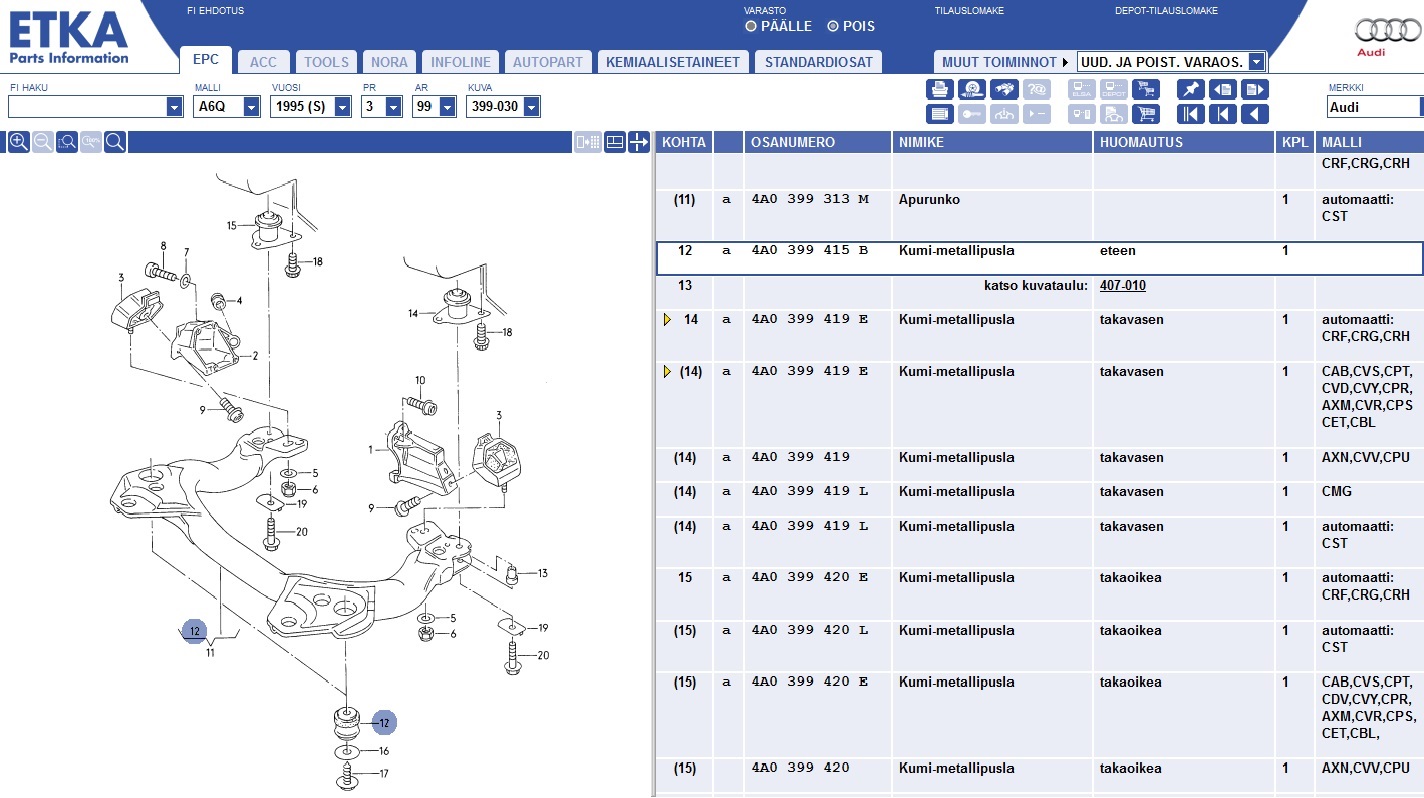Screen dimensions: 1424x798
Task: Toggle the split panel layout icon
Action: click(x=615, y=142)
